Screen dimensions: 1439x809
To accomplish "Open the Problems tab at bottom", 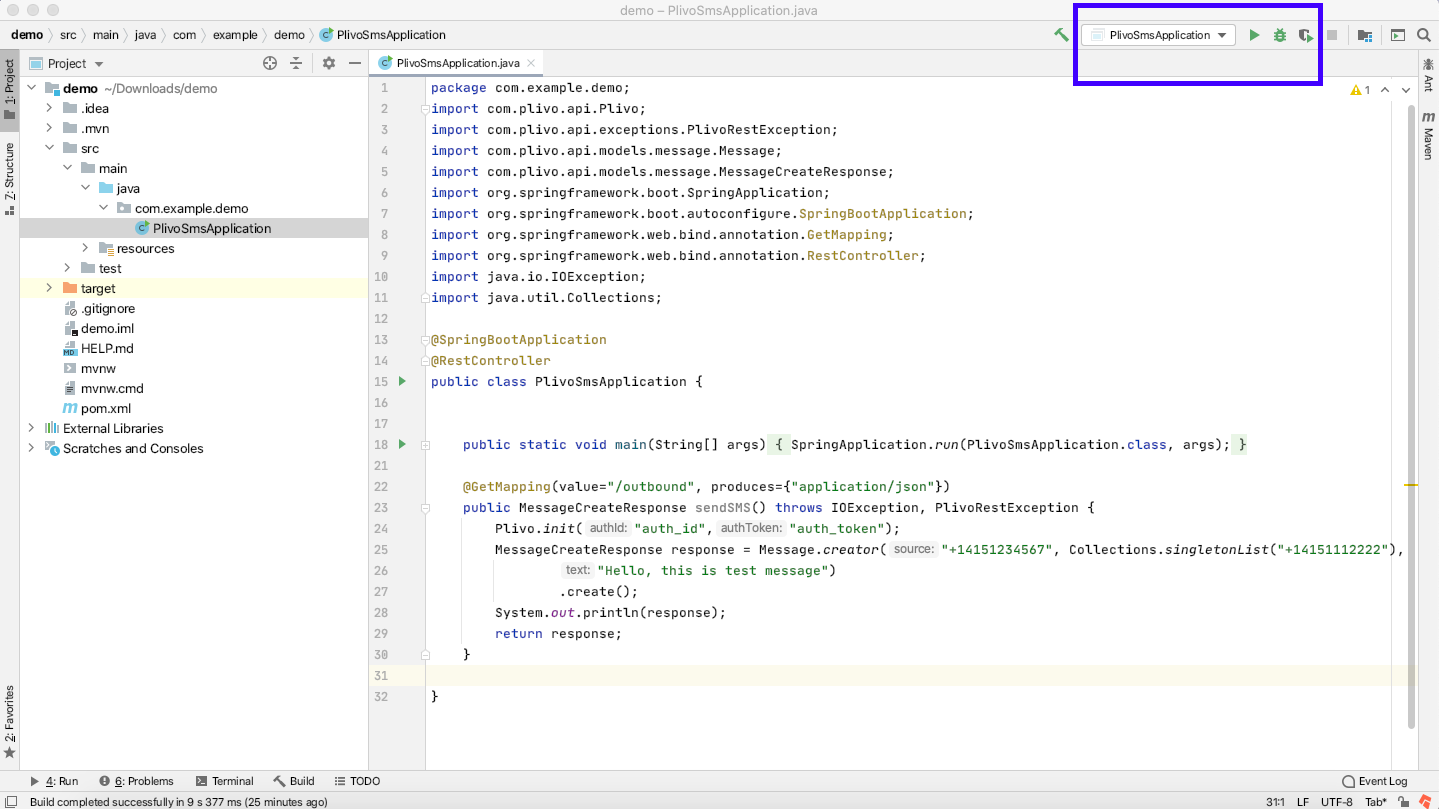I will point(137,781).
